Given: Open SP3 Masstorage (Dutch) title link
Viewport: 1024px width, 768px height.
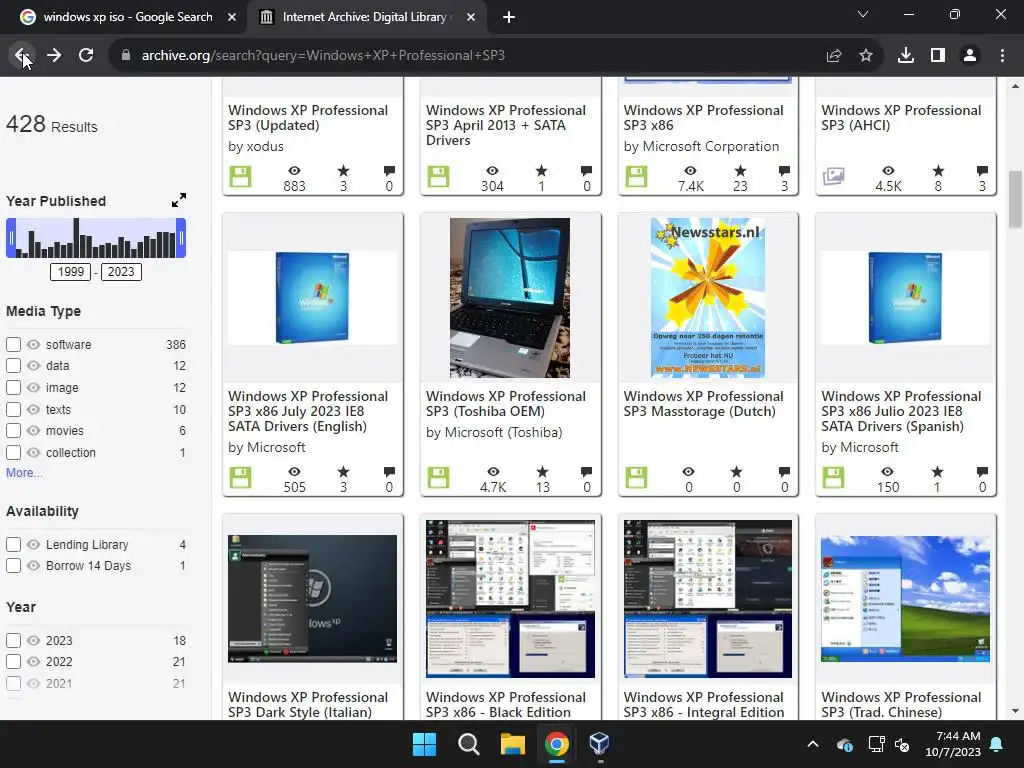Looking at the screenshot, I should click(x=703, y=404).
